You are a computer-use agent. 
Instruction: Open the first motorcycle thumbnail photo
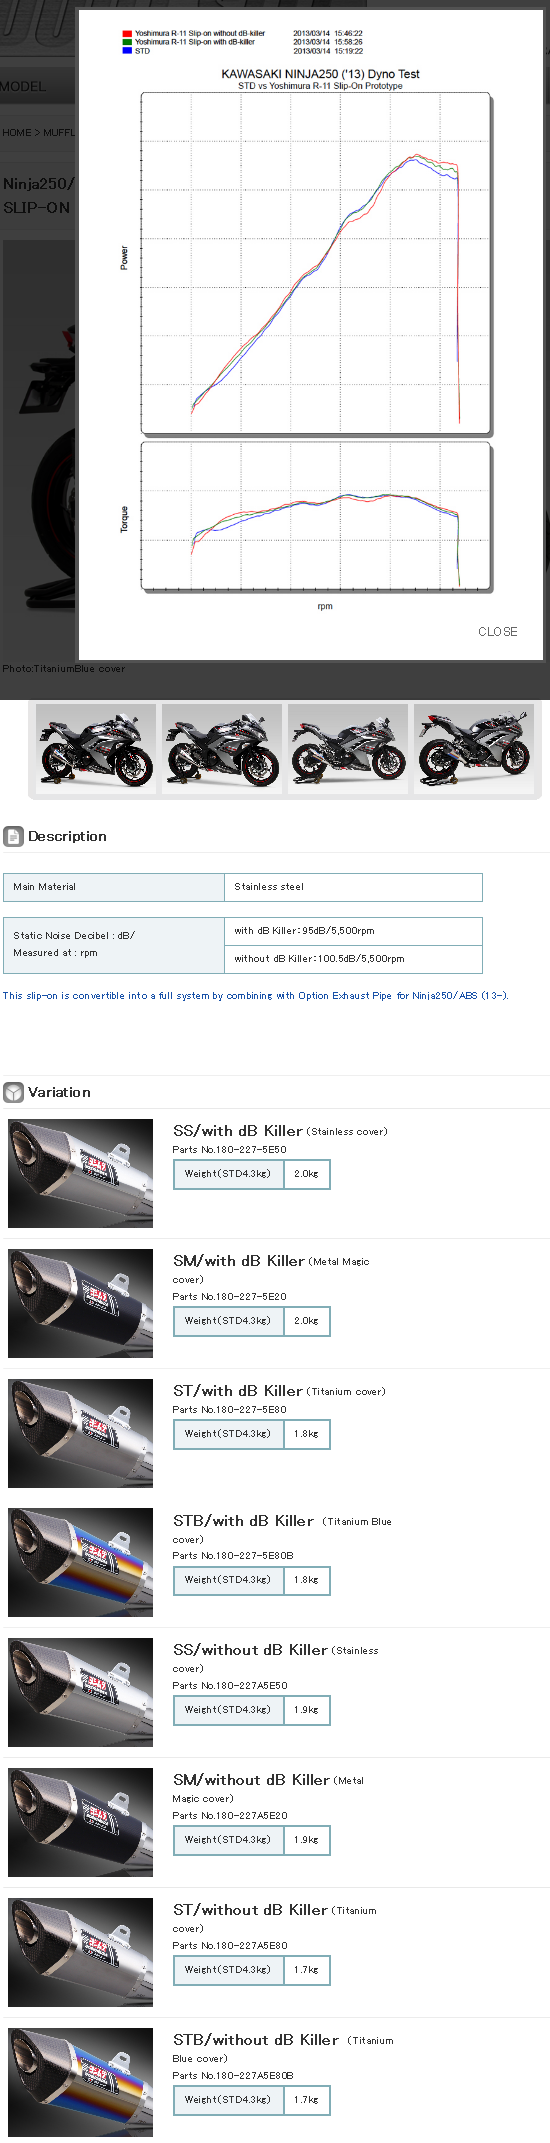(96, 749)
